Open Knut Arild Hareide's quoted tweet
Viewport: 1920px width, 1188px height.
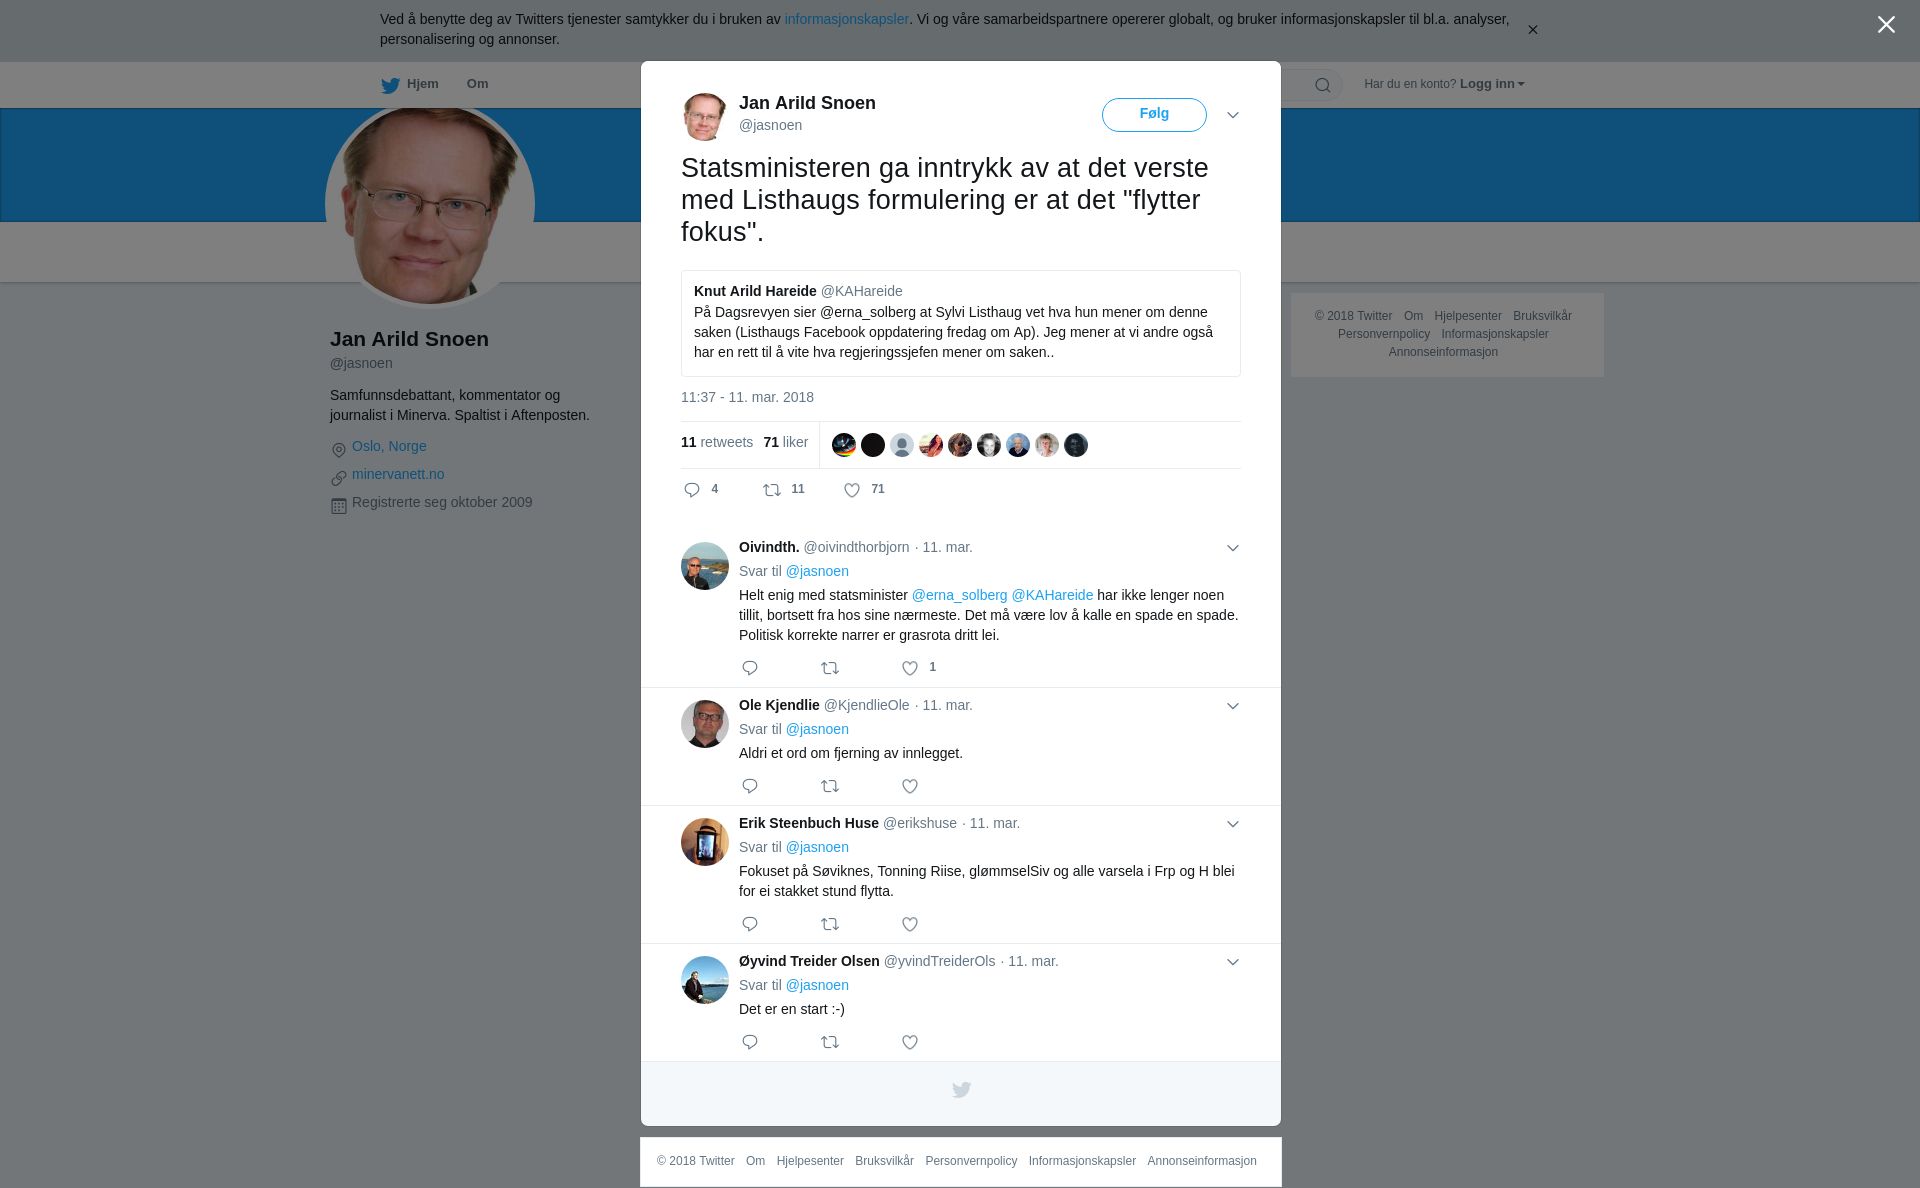pos(961,323)
